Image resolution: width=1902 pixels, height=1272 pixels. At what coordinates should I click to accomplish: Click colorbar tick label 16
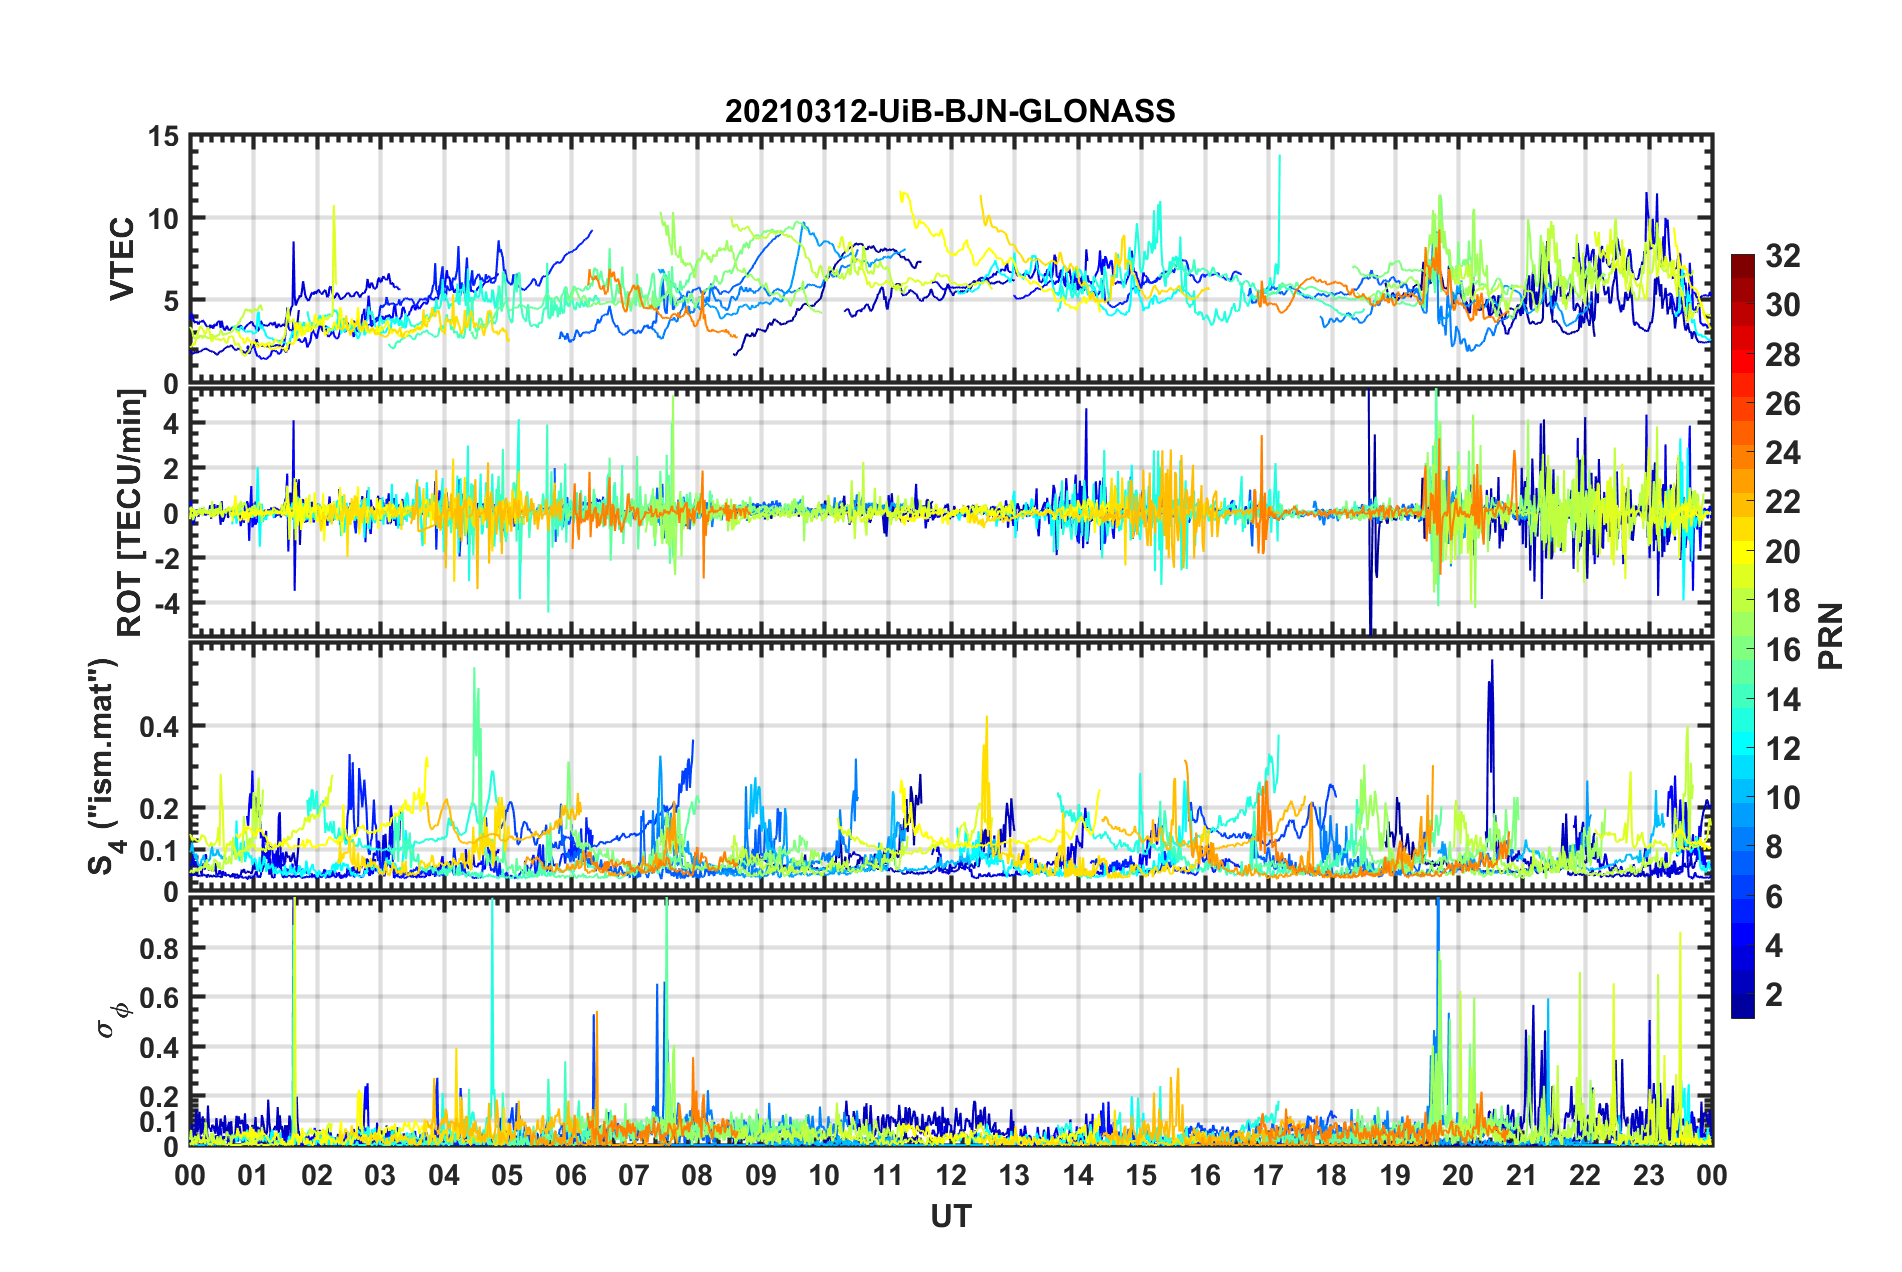[1782, 650]
